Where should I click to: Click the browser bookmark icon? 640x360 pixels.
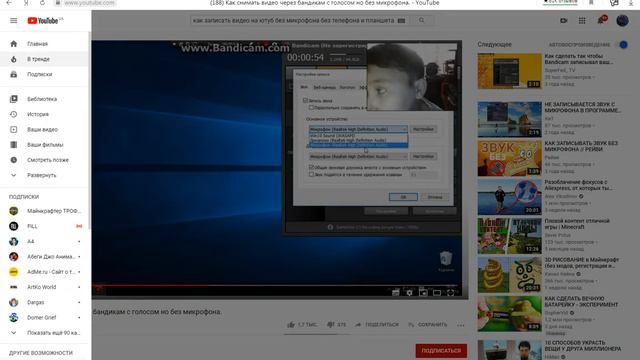coord(591,2)
